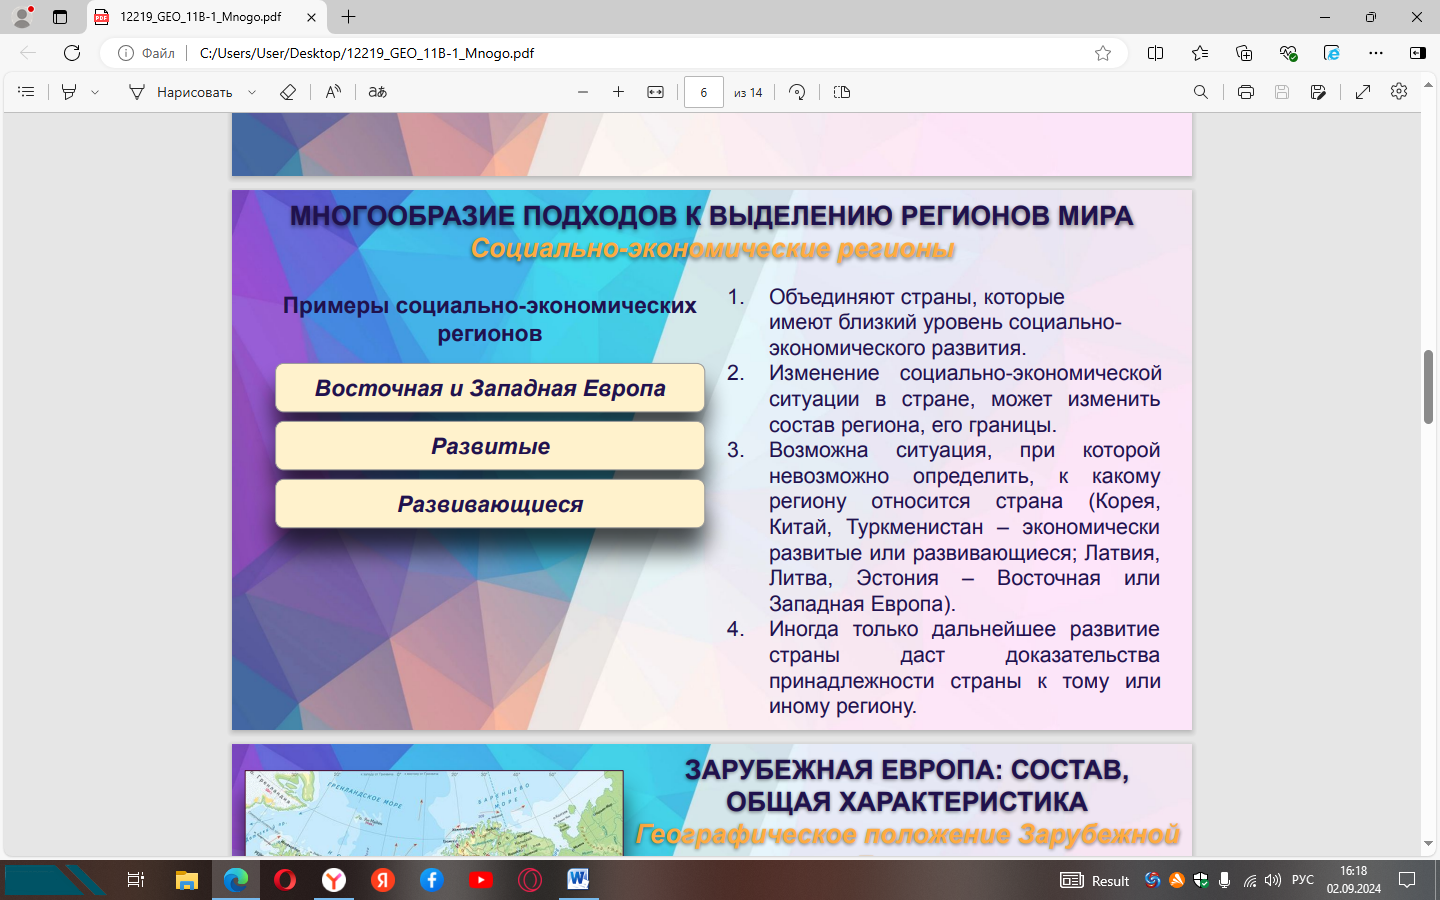Open the PDF table of contents sidebar

click(26, 92)
